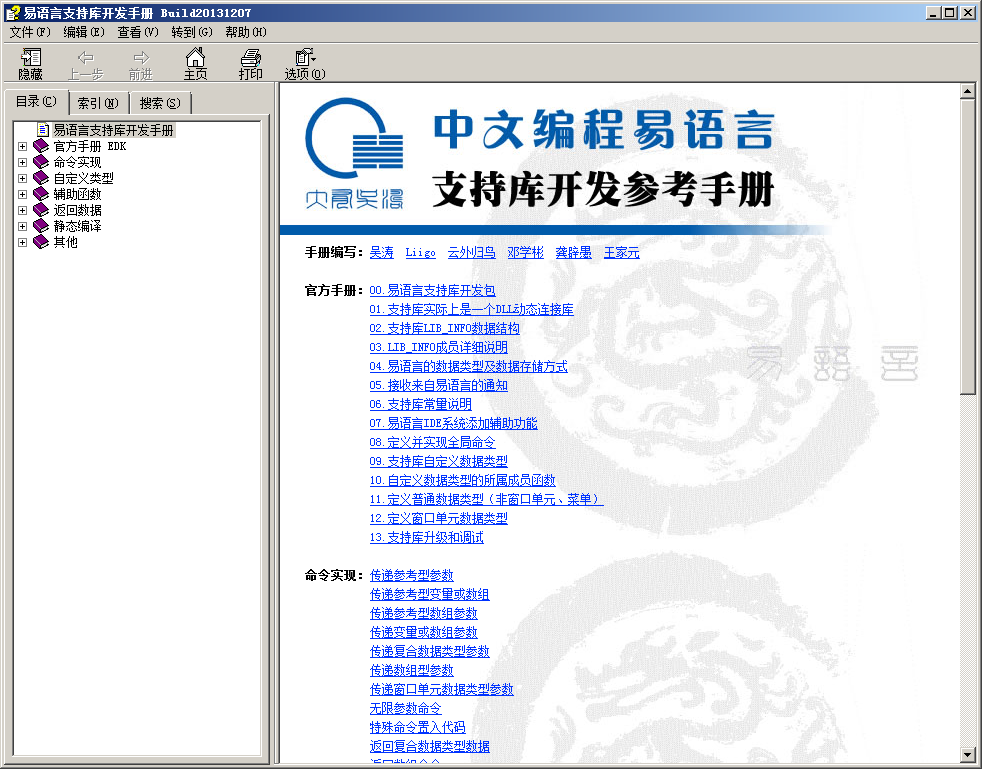Select 易语言支持库开发手册 root tree item

click(113, 130)
